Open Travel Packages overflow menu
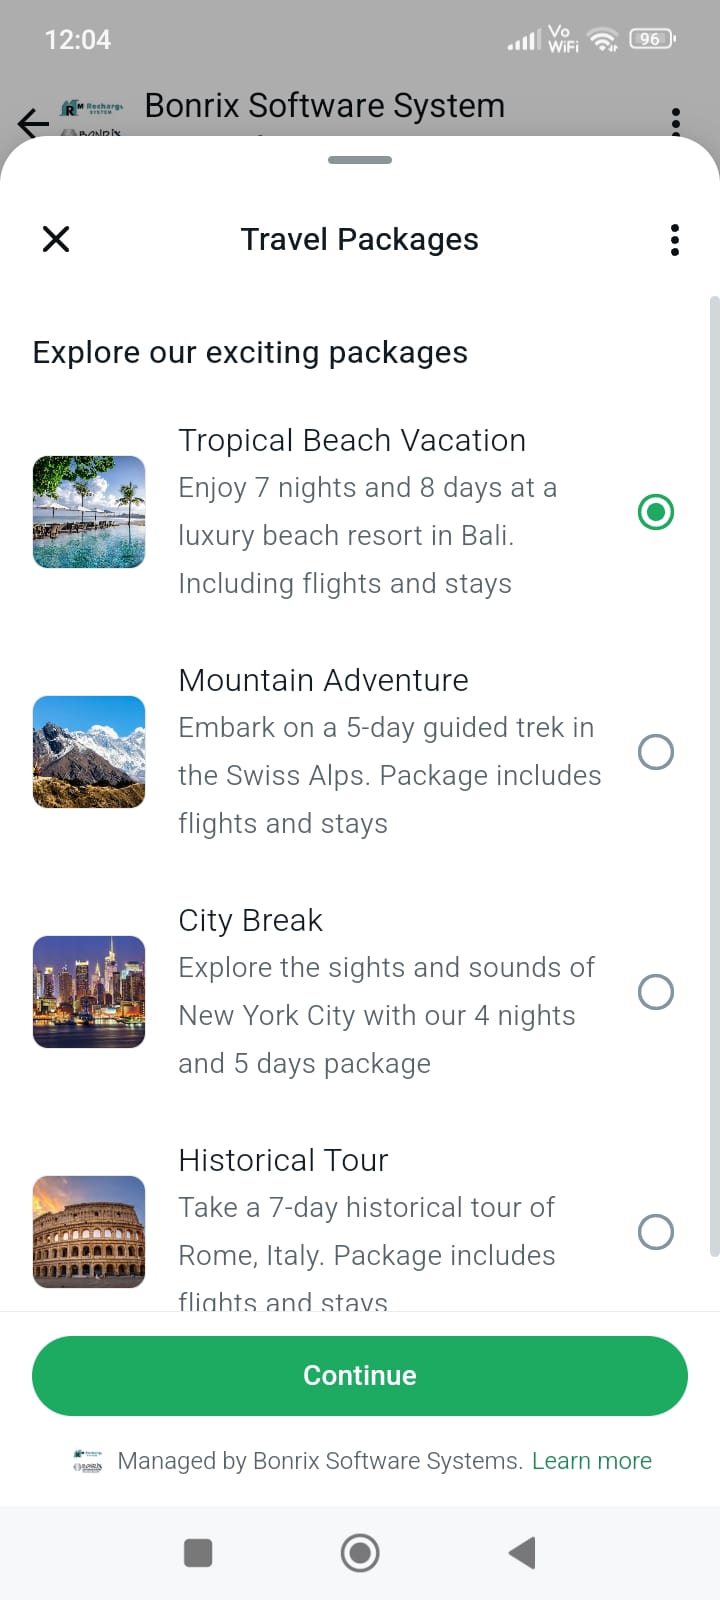Viewport: 720px width, 1600px height. coord(675,240)
